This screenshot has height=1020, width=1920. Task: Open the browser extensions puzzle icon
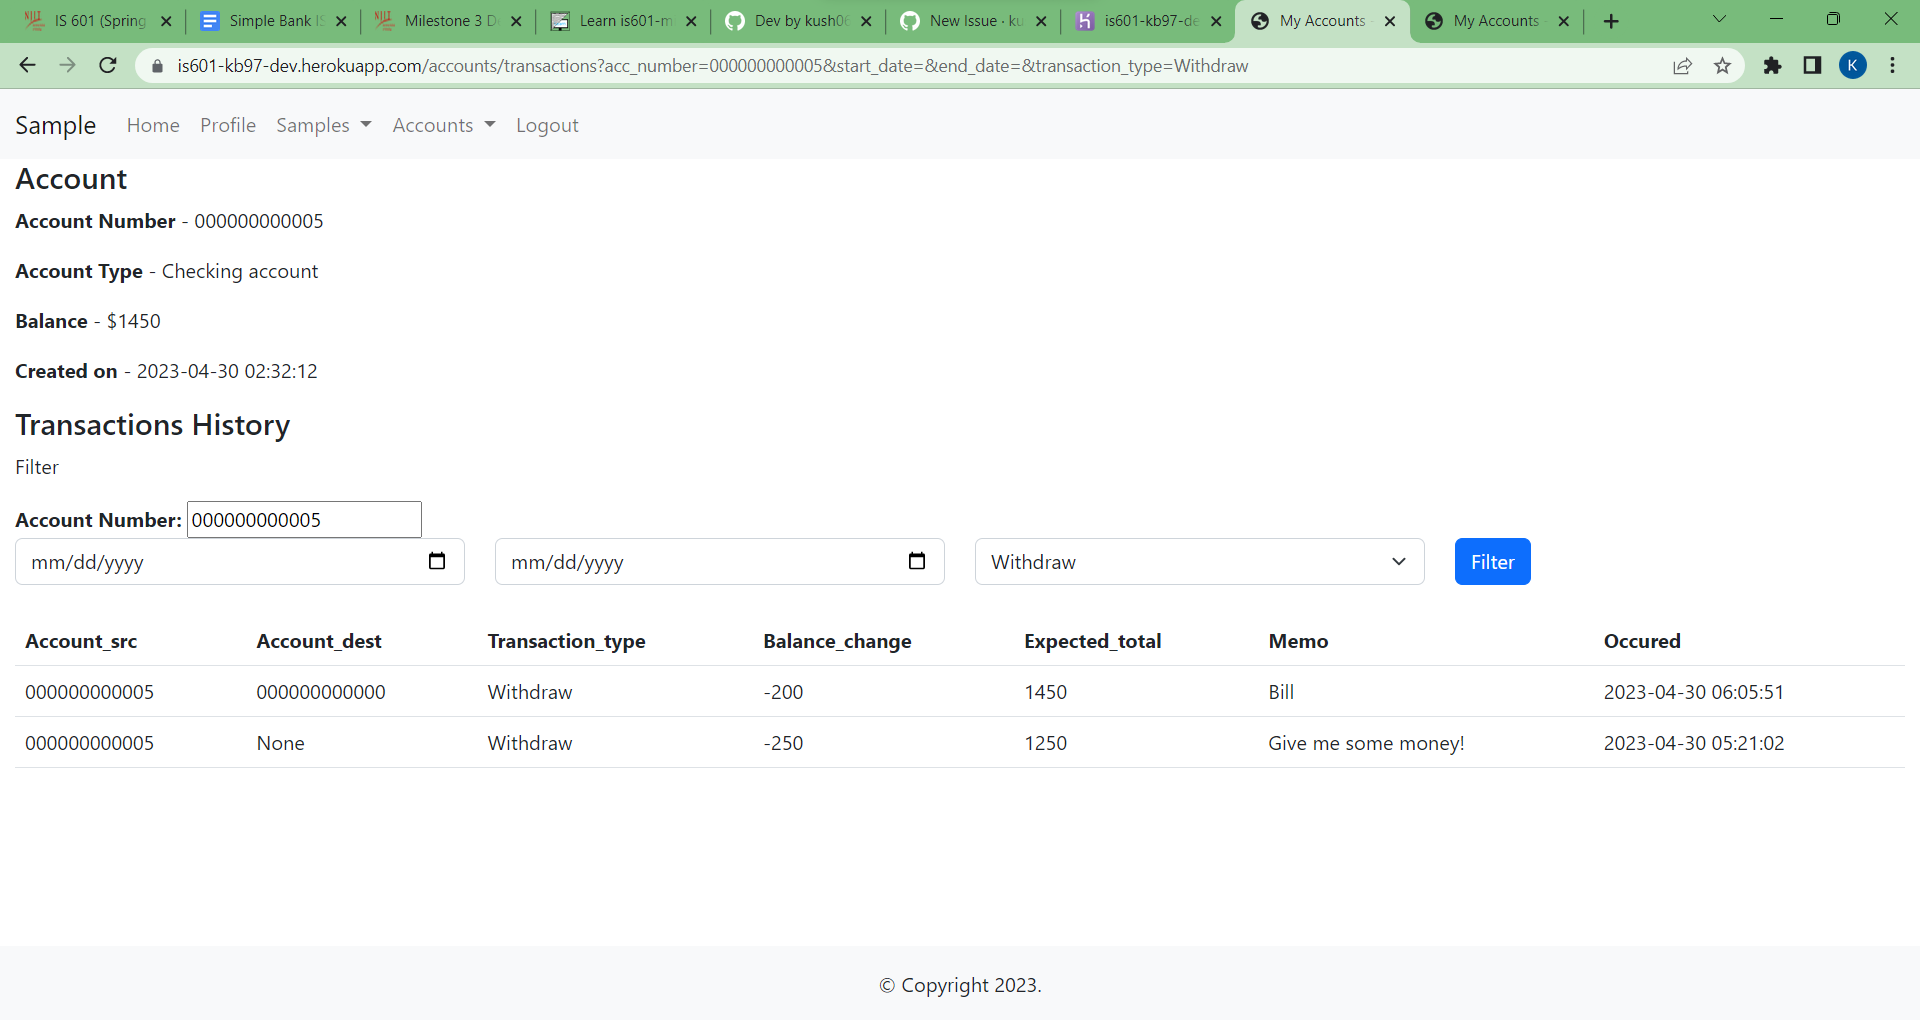pyautogui.click(x=1773, y=65)
